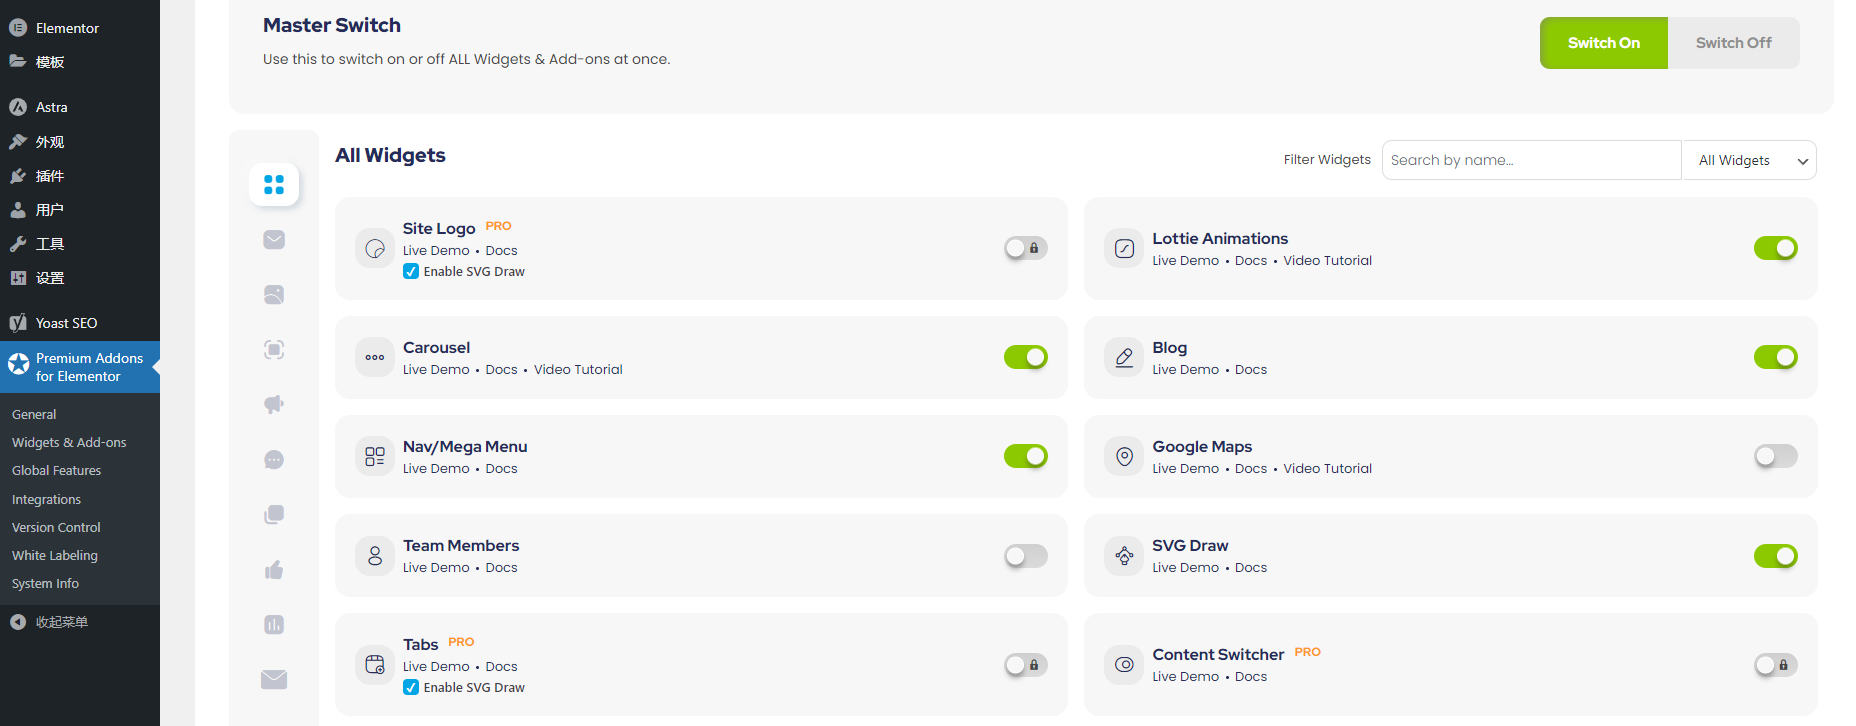
Task: Click the Team Members person icon
Action: click(x=375, y=555)
